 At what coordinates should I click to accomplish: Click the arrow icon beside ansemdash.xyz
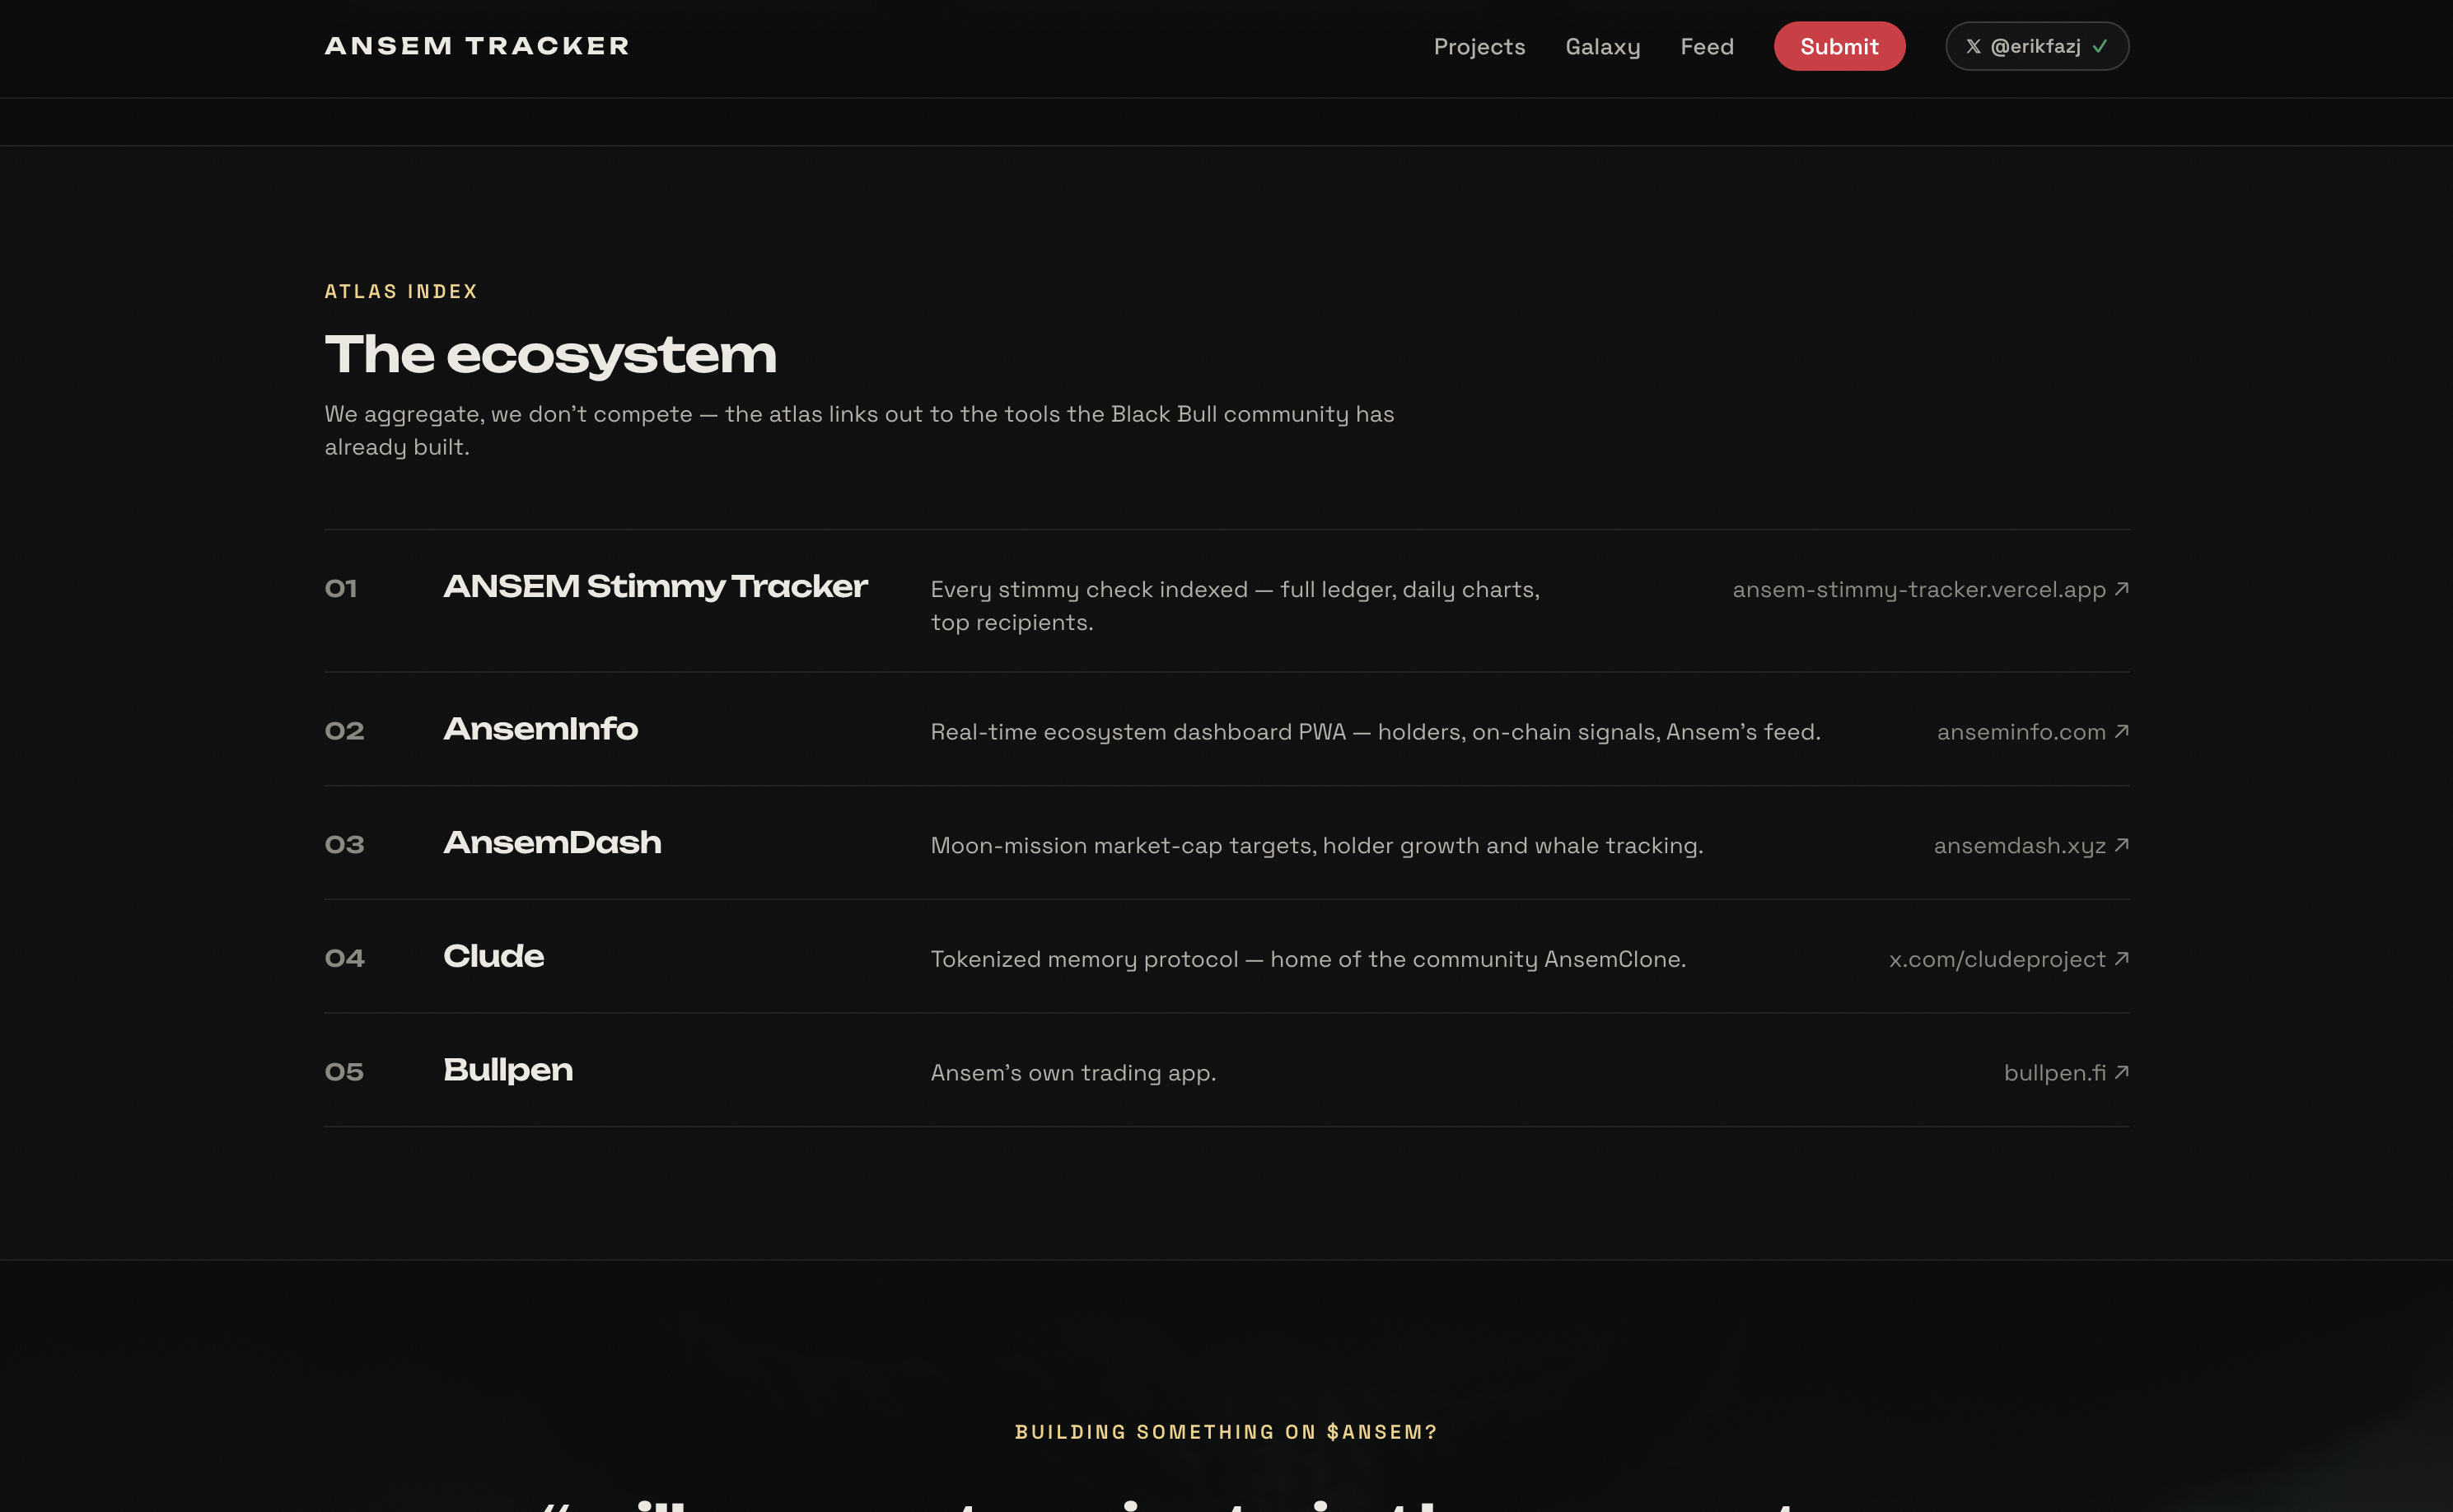[2121, 845]
